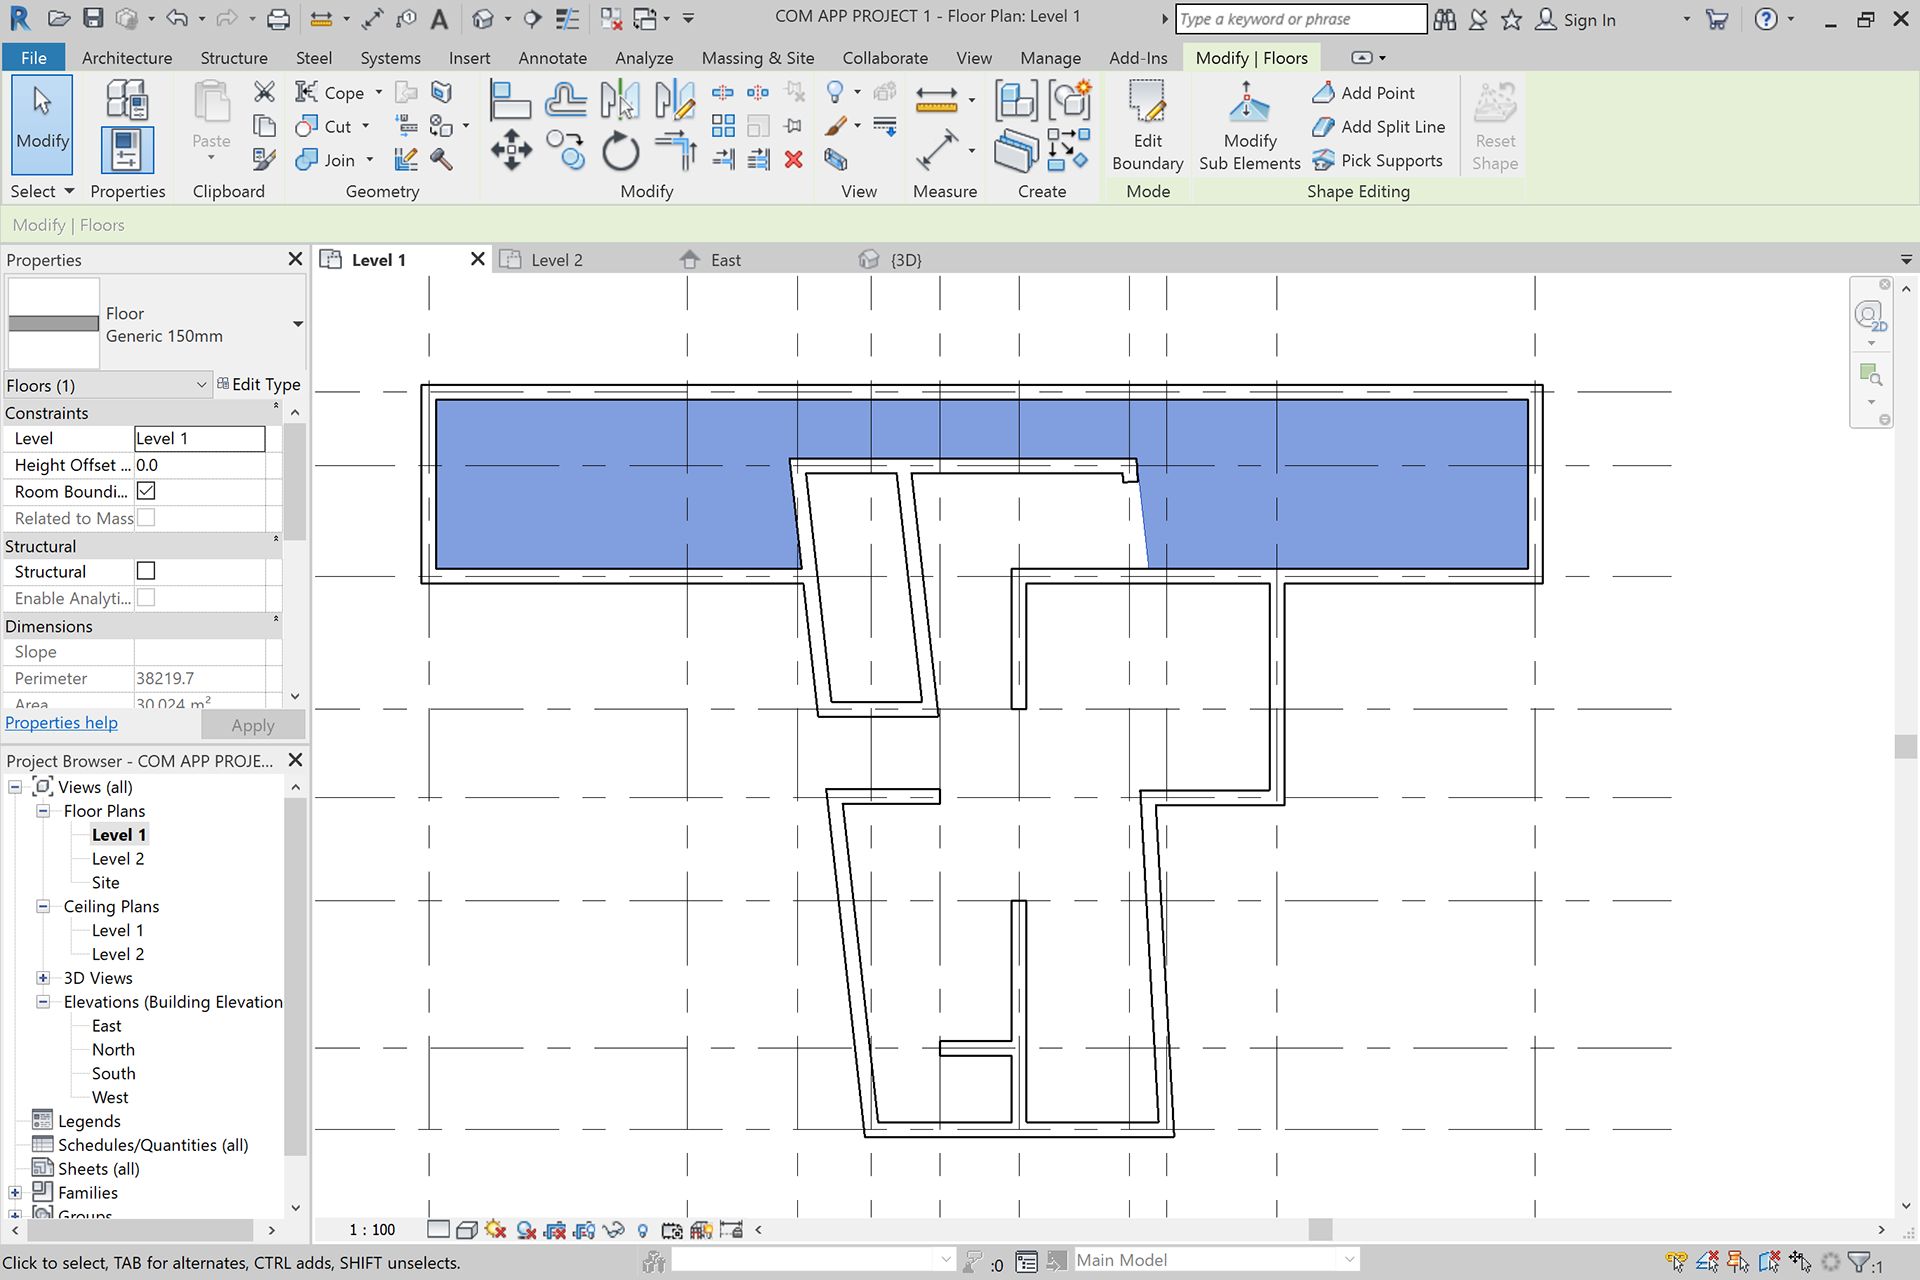Image resolution: width=1920 pixels, height=1280 pixels.
Task: Expand the 3D Views tree node
Action: pyautogui.click(x=43, y=978)
